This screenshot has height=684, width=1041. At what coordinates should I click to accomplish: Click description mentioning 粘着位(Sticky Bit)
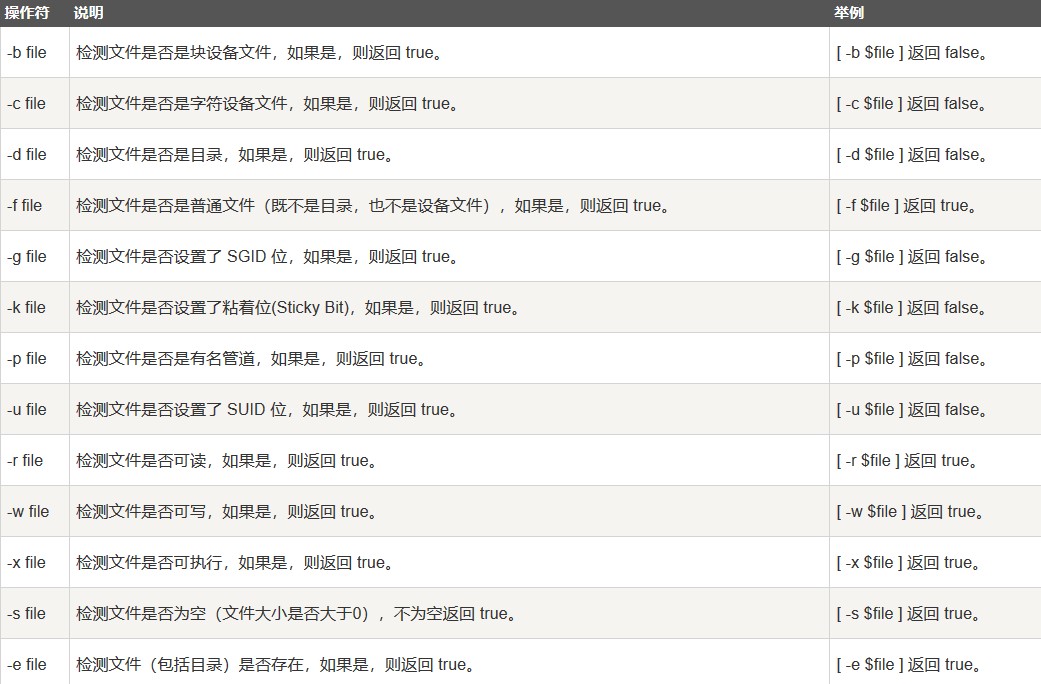coord(297,307)
